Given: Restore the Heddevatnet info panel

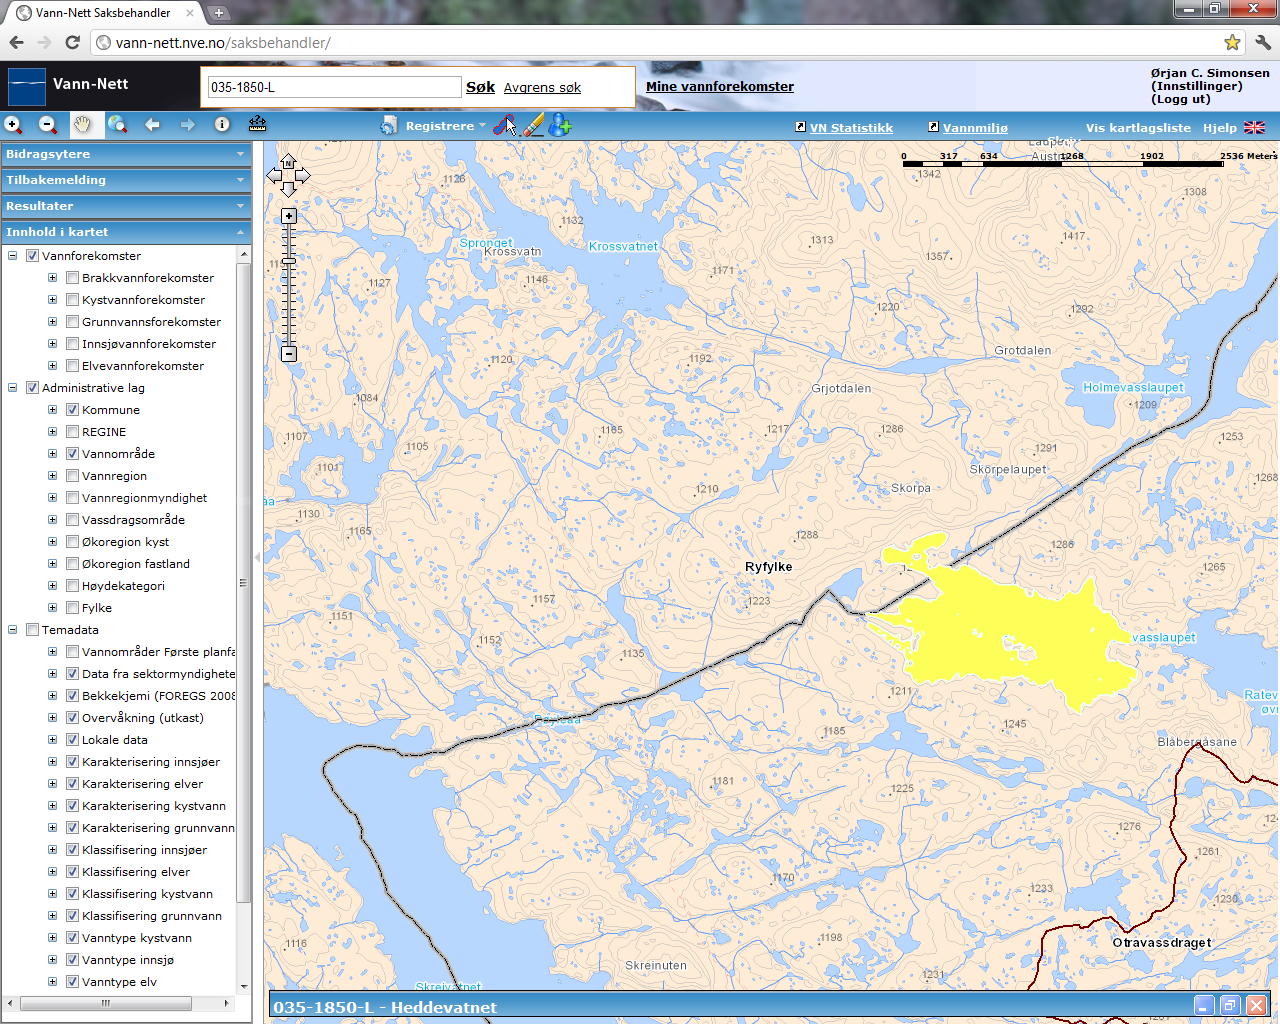Looking at the screenshot, I should point(1230,1006).
